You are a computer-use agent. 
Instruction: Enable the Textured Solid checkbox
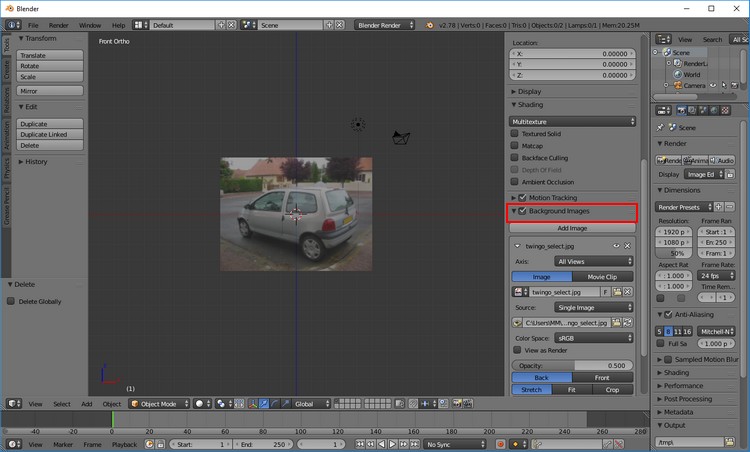pos(516,133)
